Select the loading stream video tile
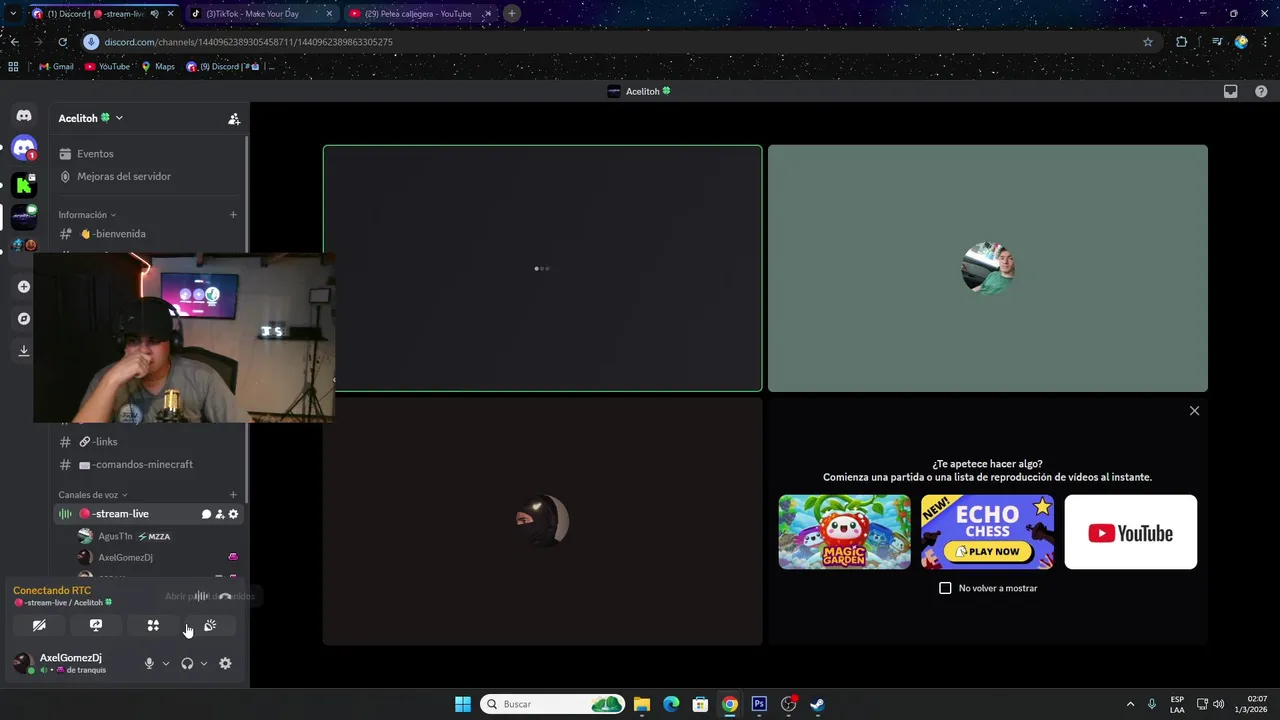Viewport: 1280px width, 720px height. [542, 268]
